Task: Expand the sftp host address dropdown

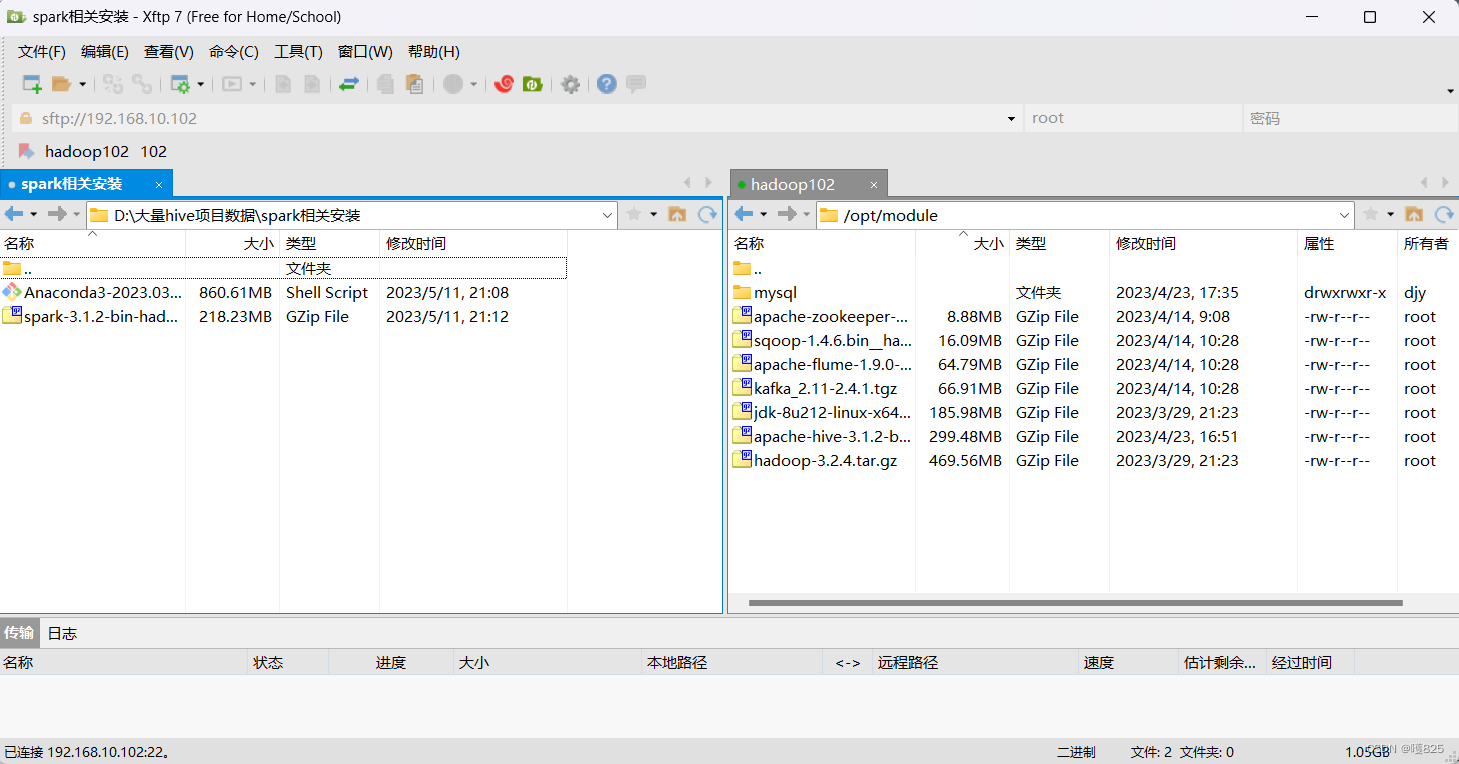Action: (x=1010, y=119)
